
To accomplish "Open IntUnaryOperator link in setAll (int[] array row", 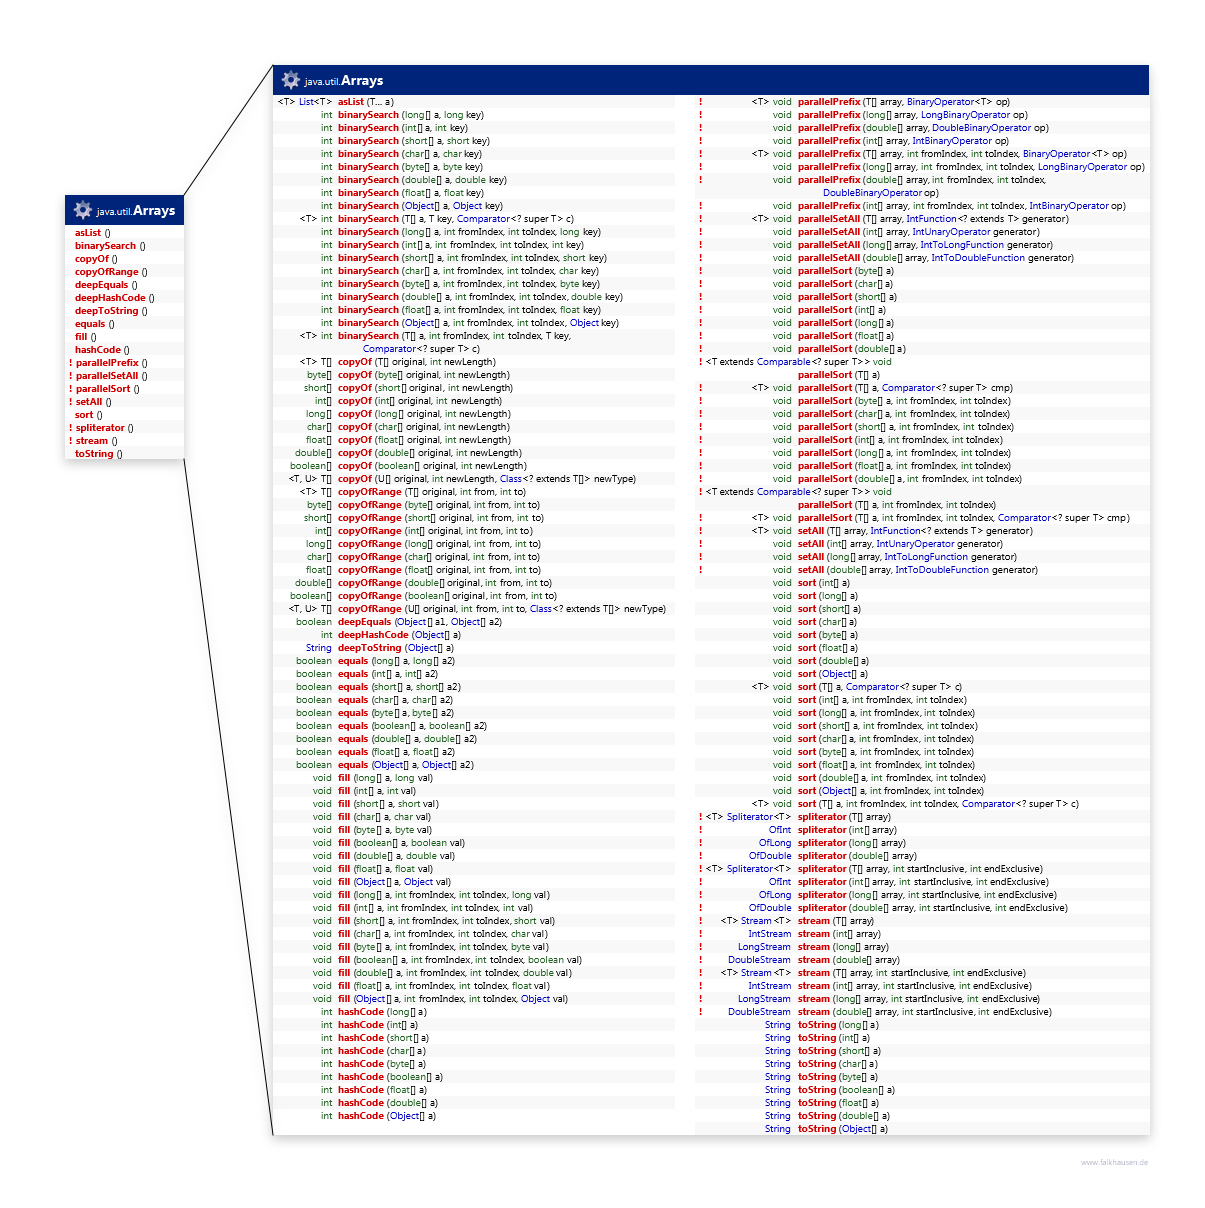I will (915, 544).
